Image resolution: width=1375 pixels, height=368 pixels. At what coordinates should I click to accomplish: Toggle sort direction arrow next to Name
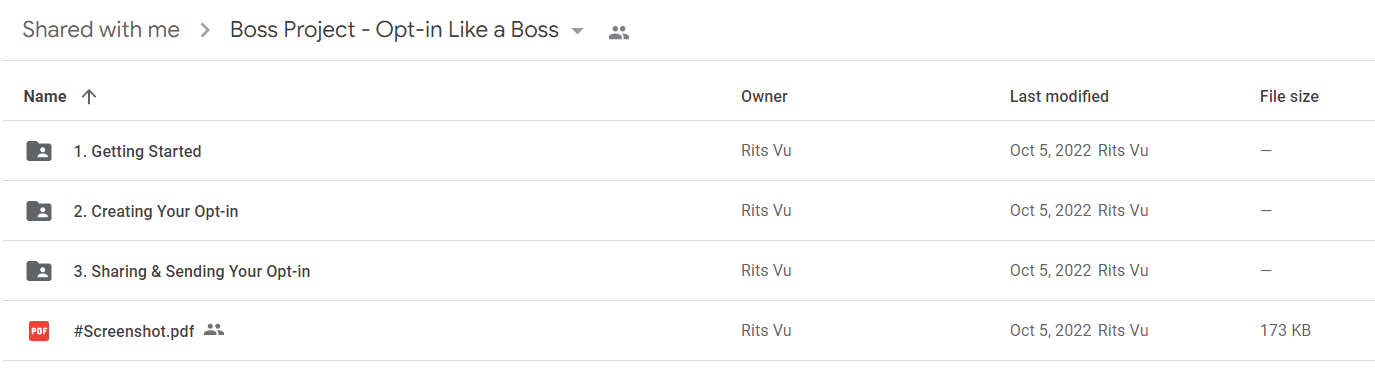coord(89,97)
